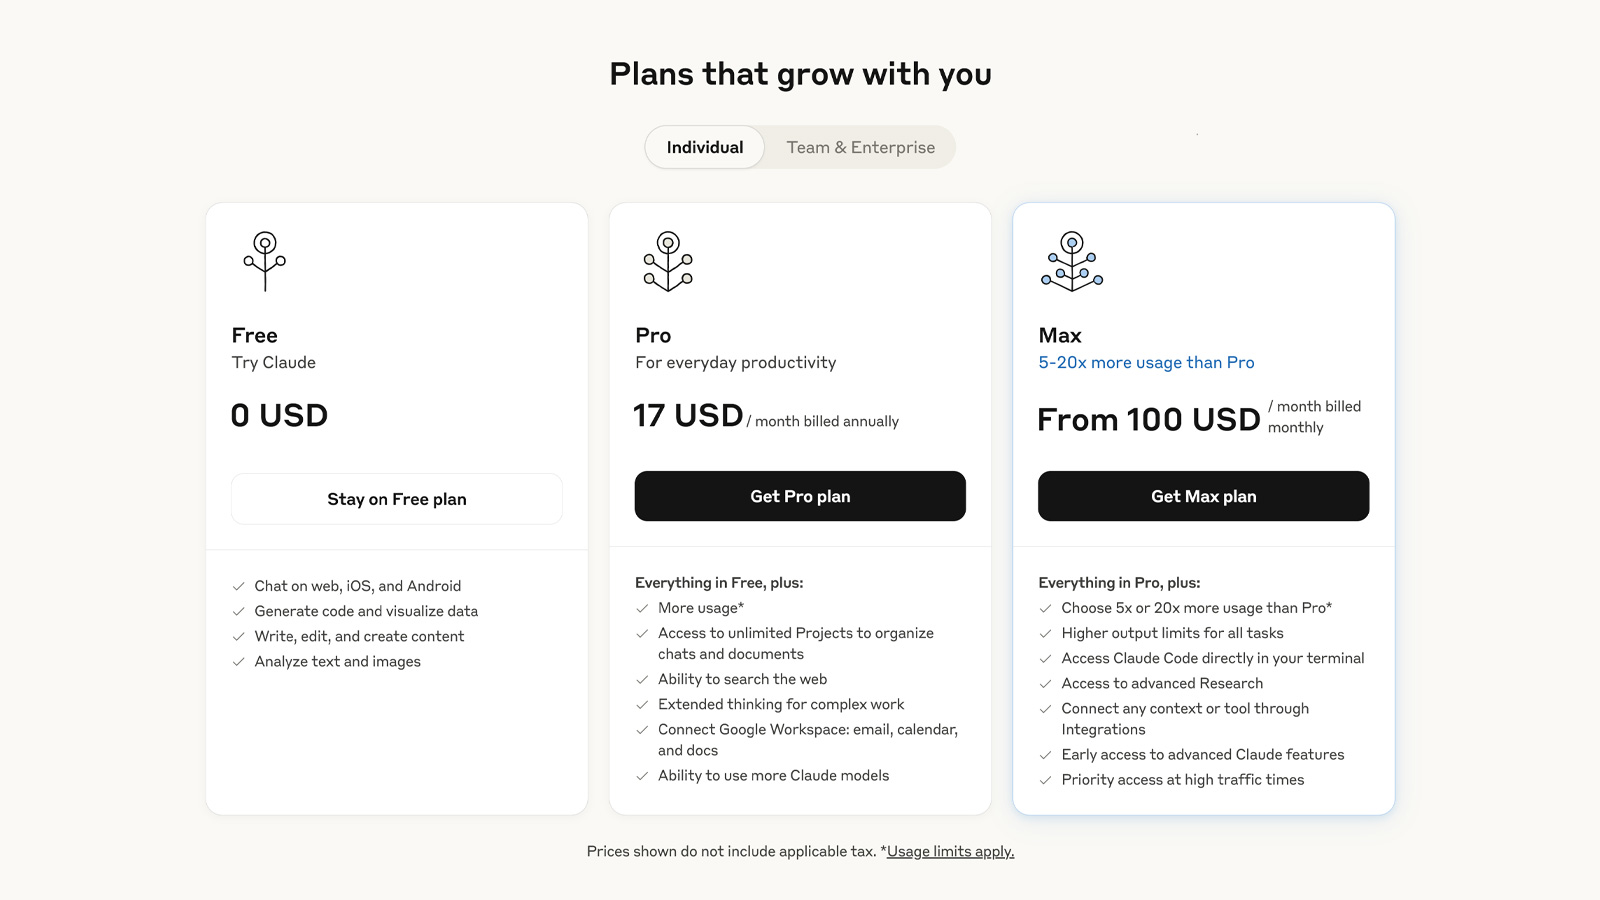Select the Get Pro plan button

[x=800, y=496]
